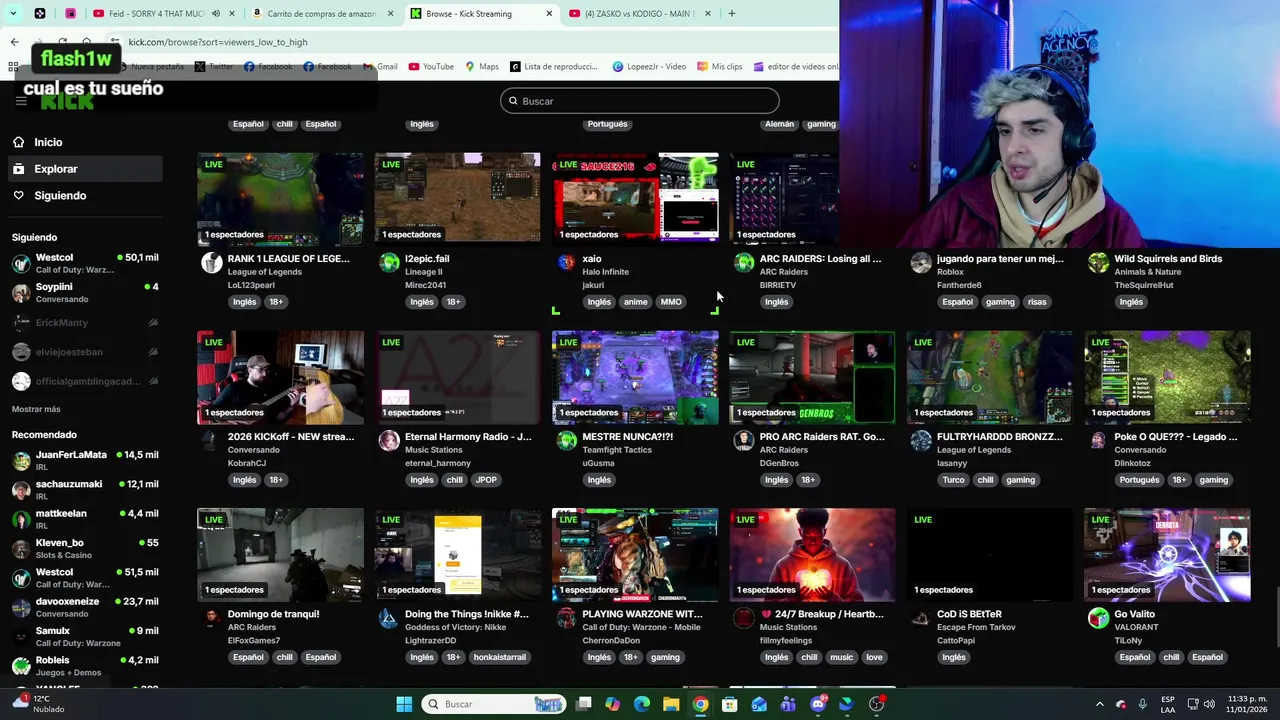Image resolution: width=1280 pixels, height=720 pixels.
Task: Click Turco tag on FULTRYHARDDD BRONZZ stream
Action: (953, 480)
